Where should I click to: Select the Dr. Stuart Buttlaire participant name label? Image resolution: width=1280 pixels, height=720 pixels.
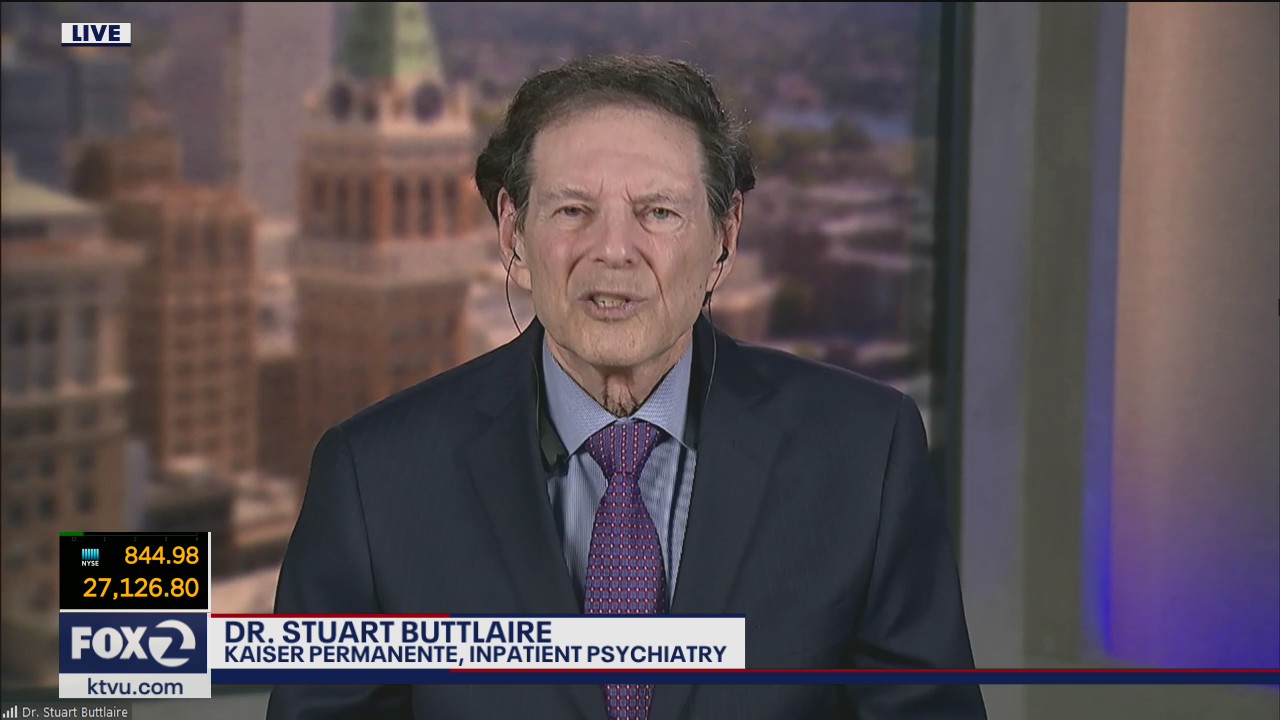pos(75,712)
